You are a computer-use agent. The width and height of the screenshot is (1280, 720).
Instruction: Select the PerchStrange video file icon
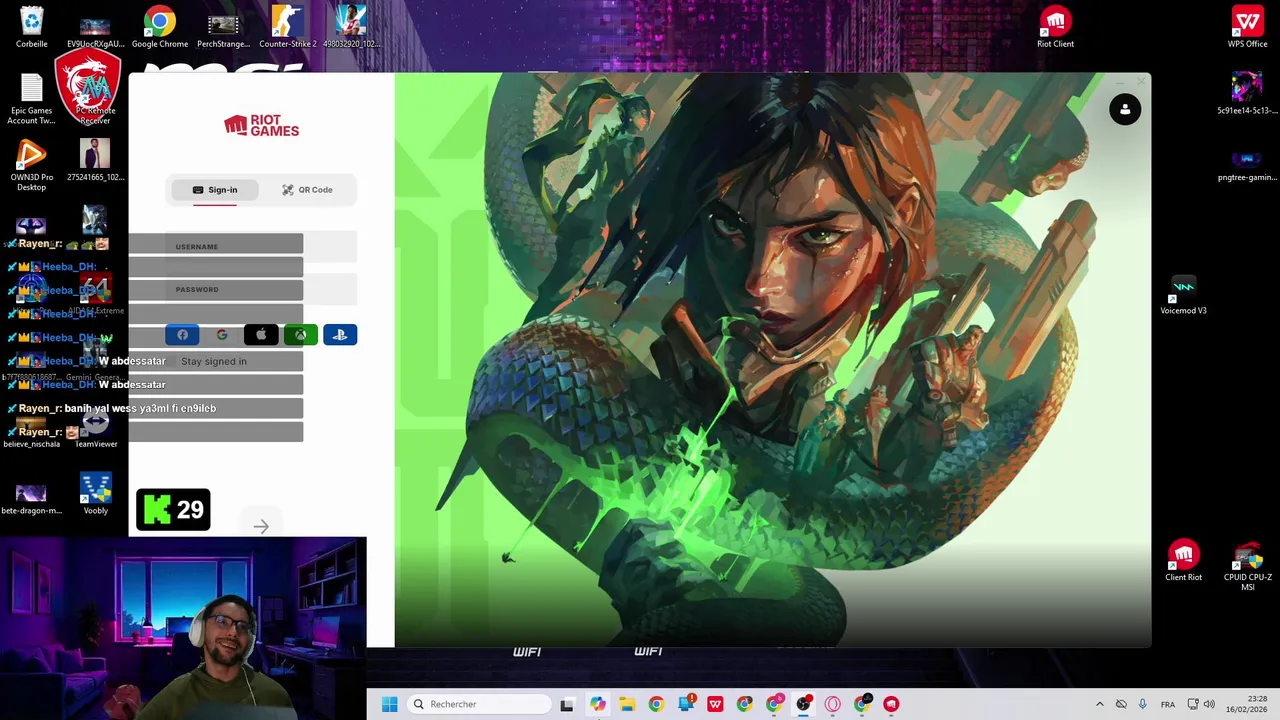[x=223, y=27]
